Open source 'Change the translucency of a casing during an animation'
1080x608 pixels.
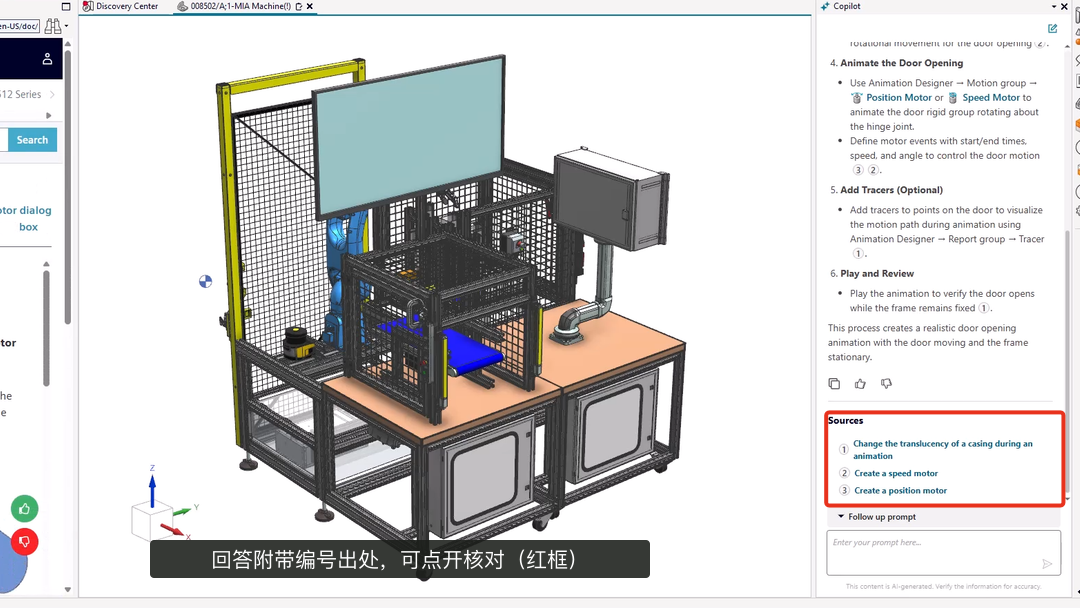[943, 450]
